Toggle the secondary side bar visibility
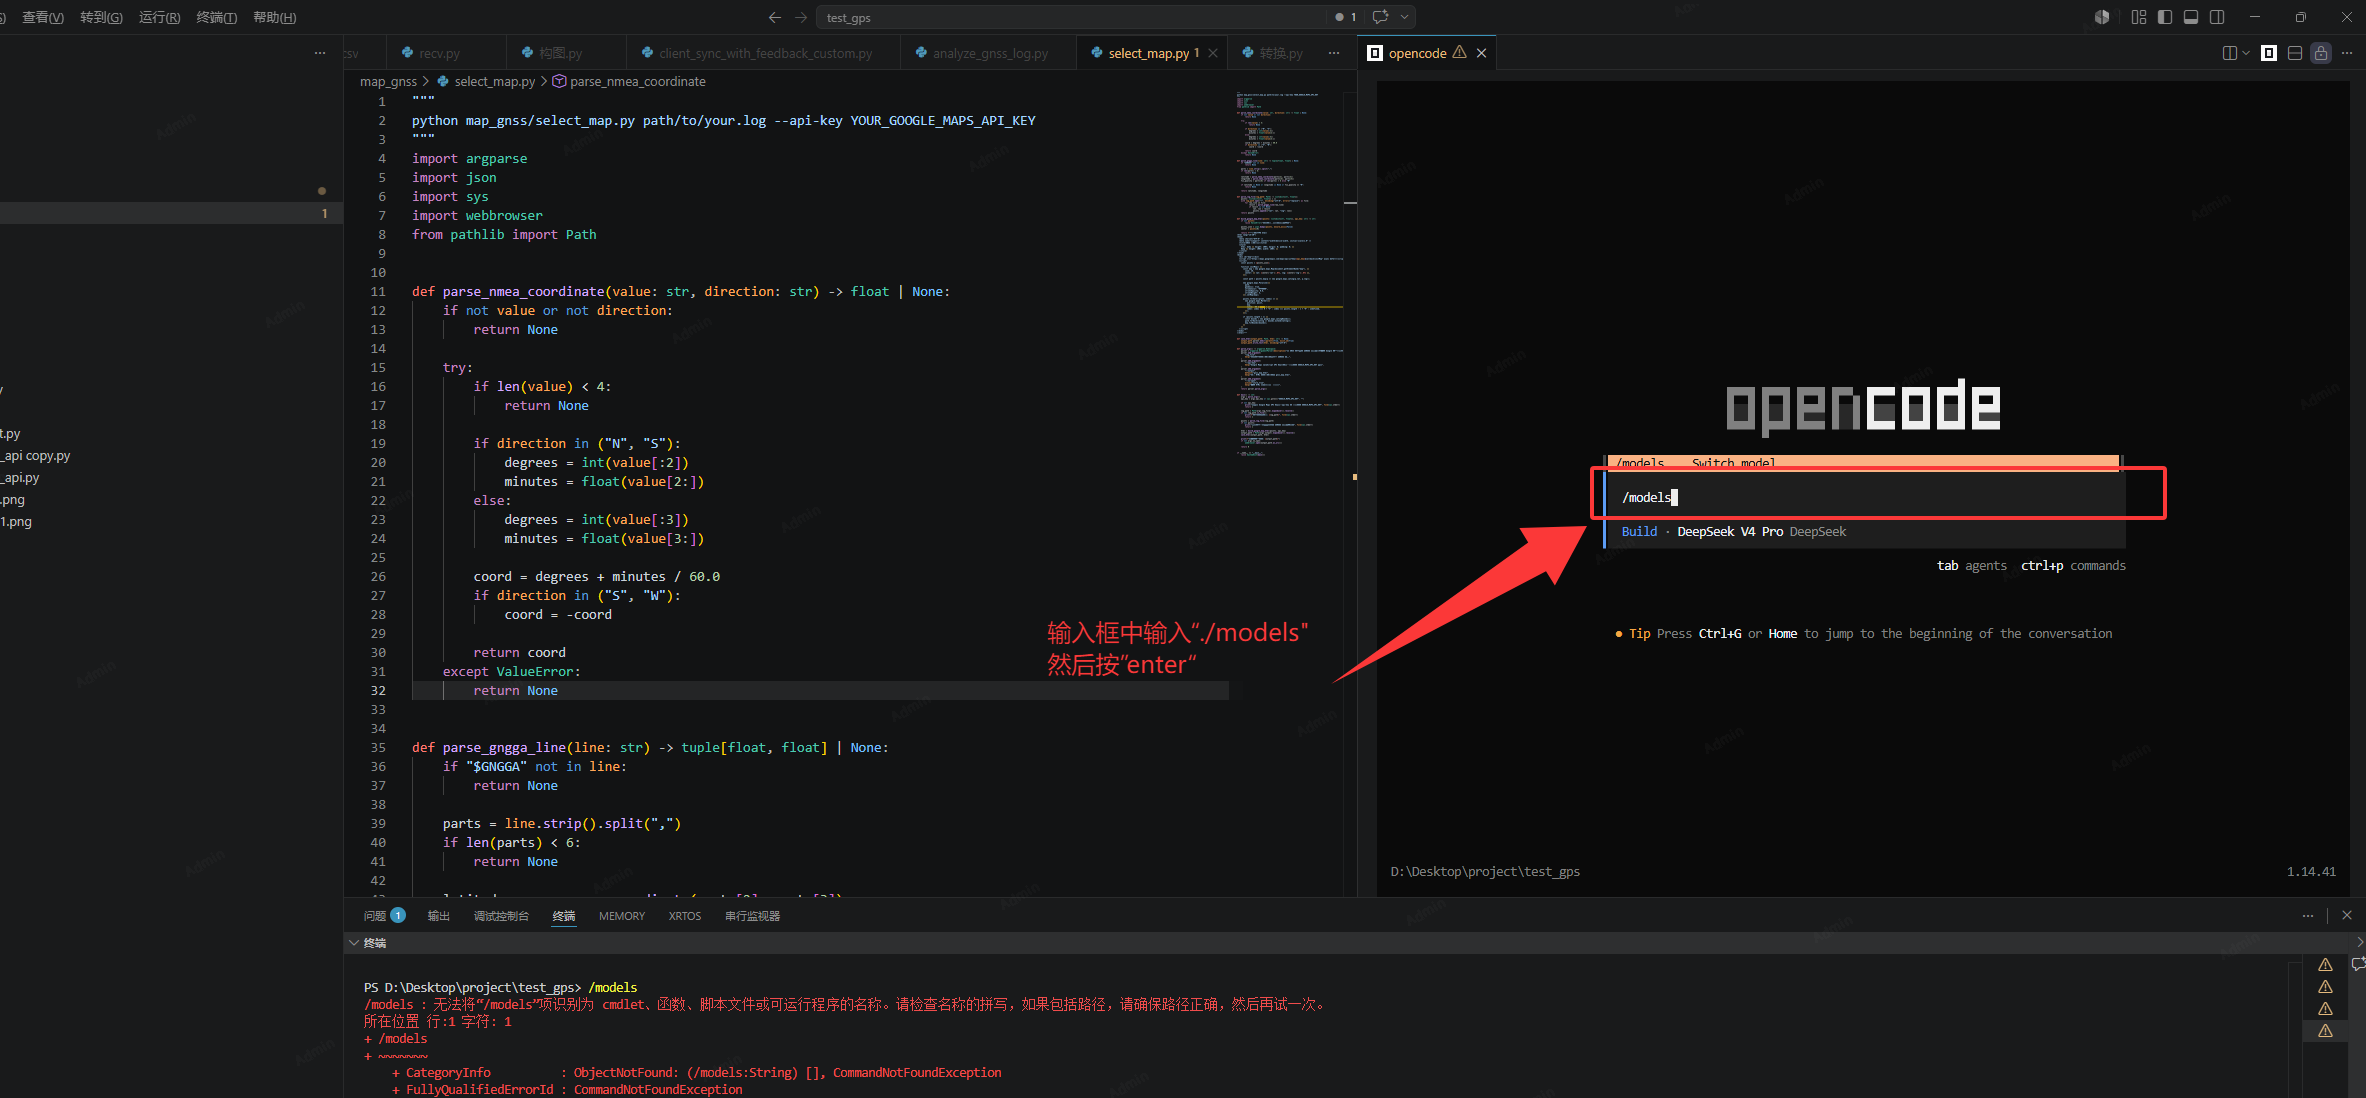The width and height of the screenshot is (2366, 1098). pyautogui.click(x=2217, y=17)
